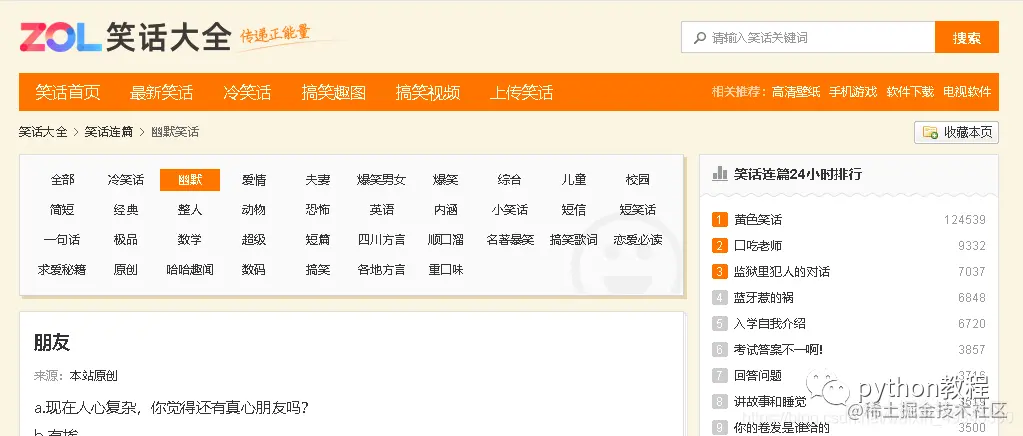The width and height of the screenshot is (1023, 436).
Task: Select the 四川方言 category
Action: (x=382, y=240)
